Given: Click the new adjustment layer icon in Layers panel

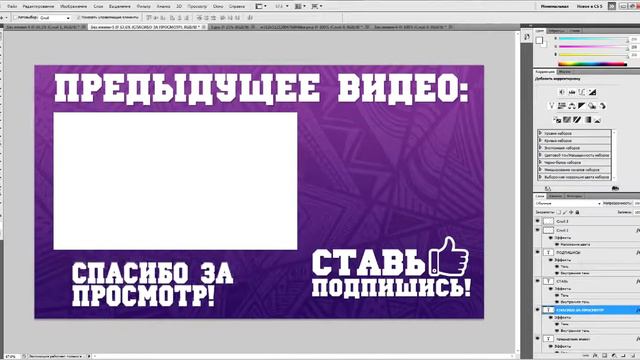Looking at the screenshot, I should tap(614, 356).
